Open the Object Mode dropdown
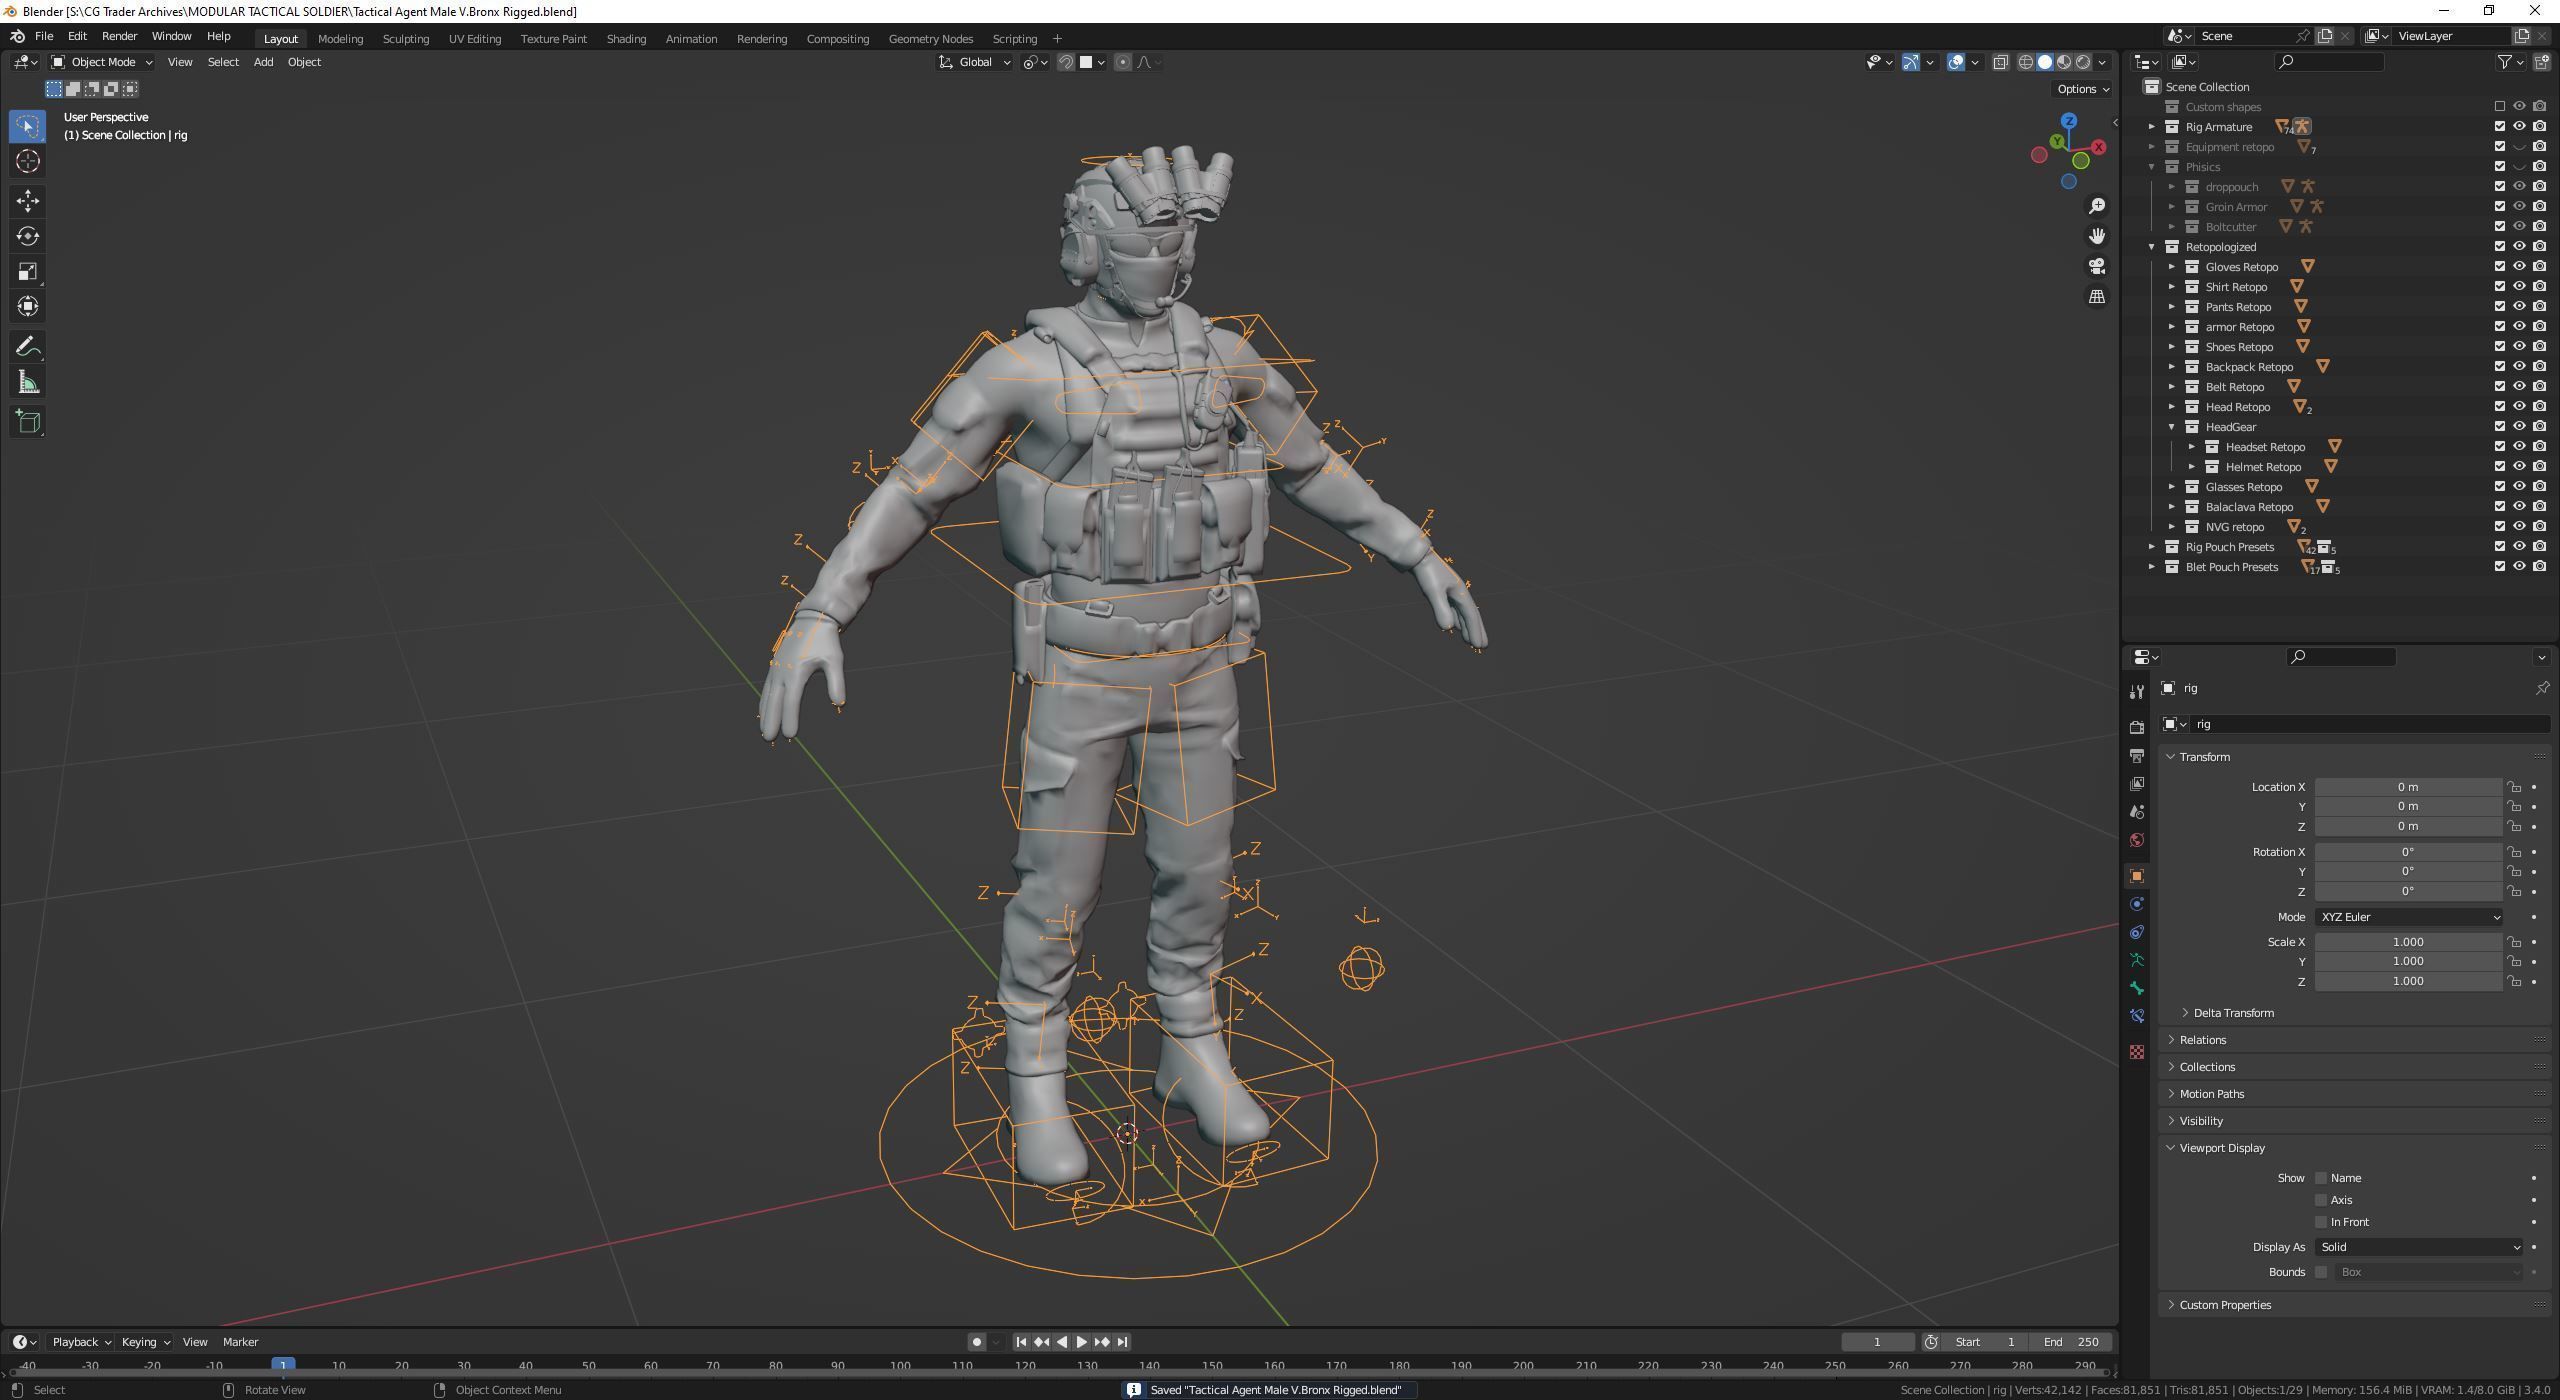 click(x=102, y=62)
